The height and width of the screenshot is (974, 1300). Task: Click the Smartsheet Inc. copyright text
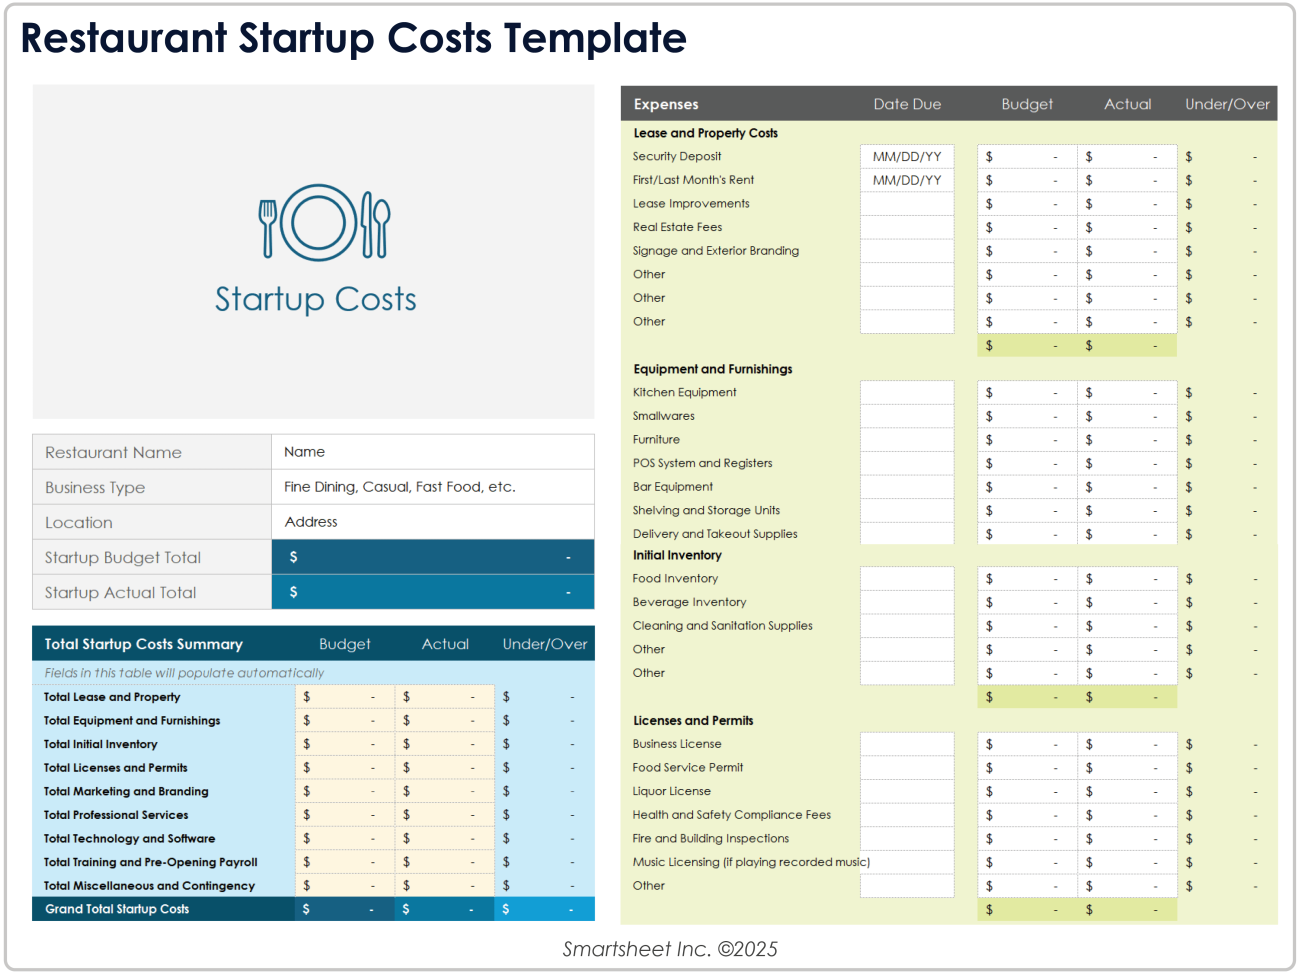[668, 948]
